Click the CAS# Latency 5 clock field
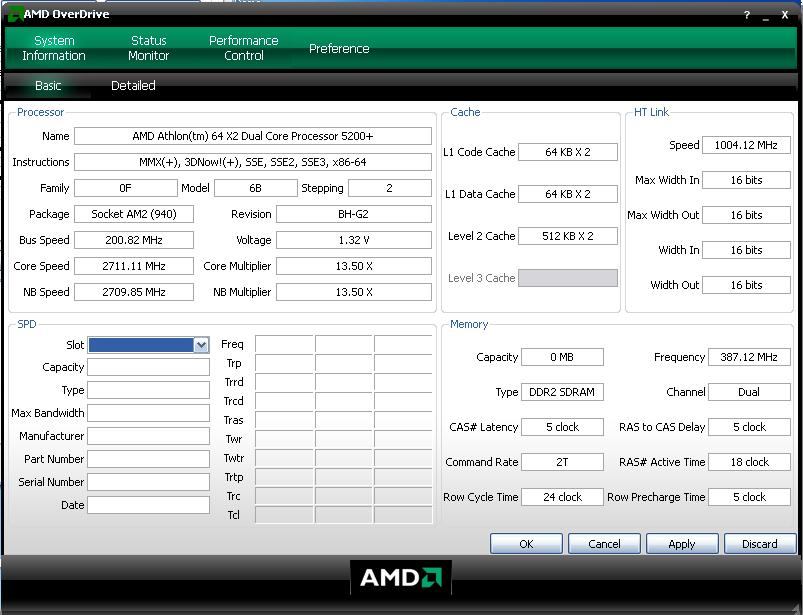Viewport: 803px width, 615px height. tap(562, 427)
